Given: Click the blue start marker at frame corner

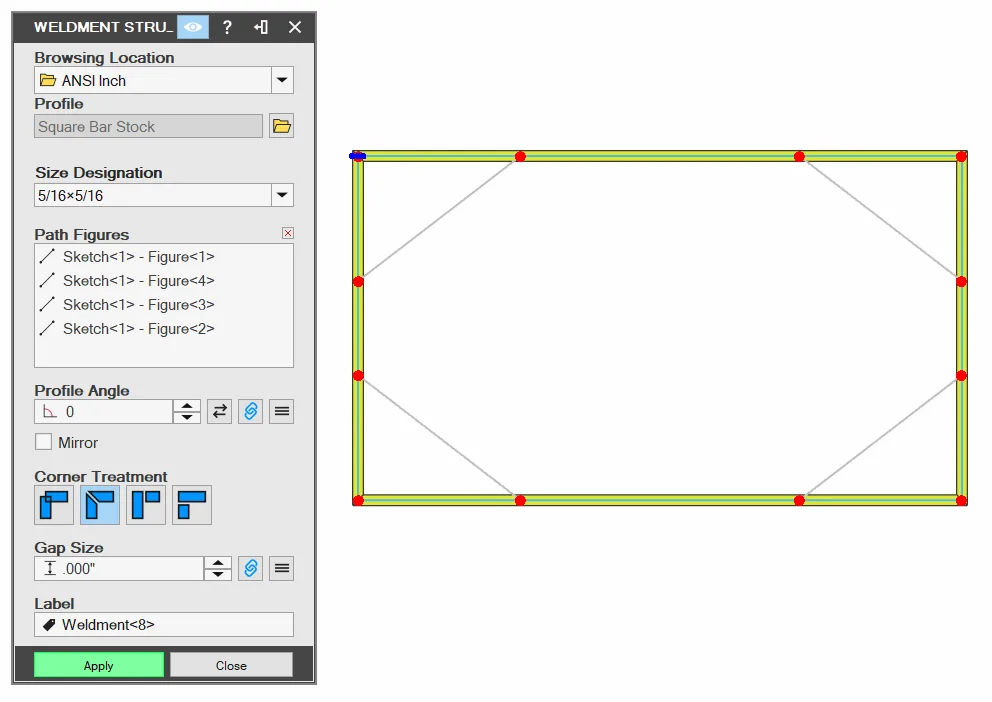Looking at the screenshot, I should (x=357, y=156).
